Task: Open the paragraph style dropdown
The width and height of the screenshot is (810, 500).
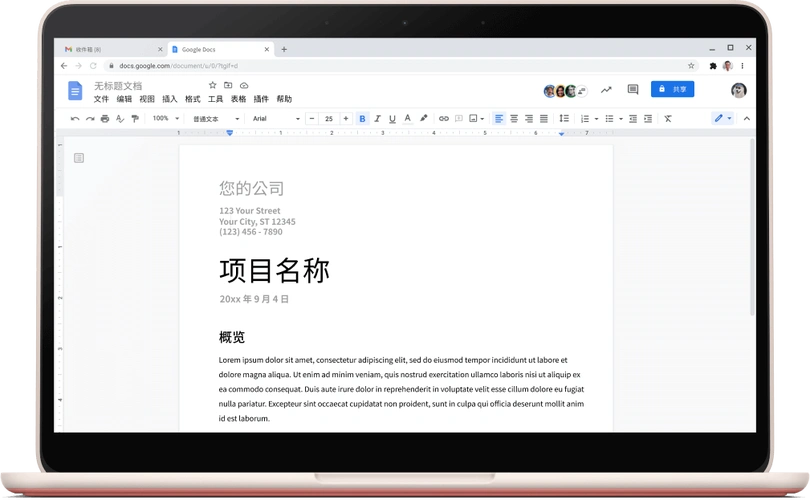Action: click(x=216, y=119)
